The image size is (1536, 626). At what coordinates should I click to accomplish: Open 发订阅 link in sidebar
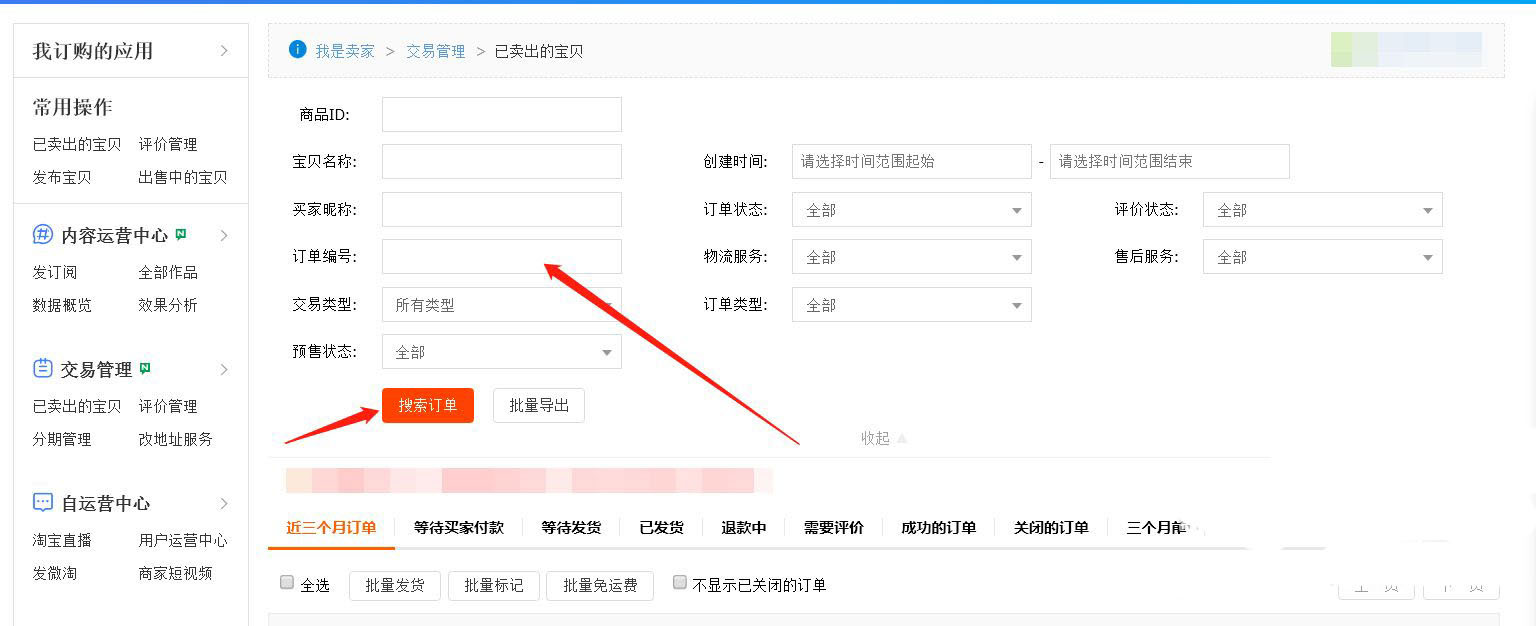55,272
